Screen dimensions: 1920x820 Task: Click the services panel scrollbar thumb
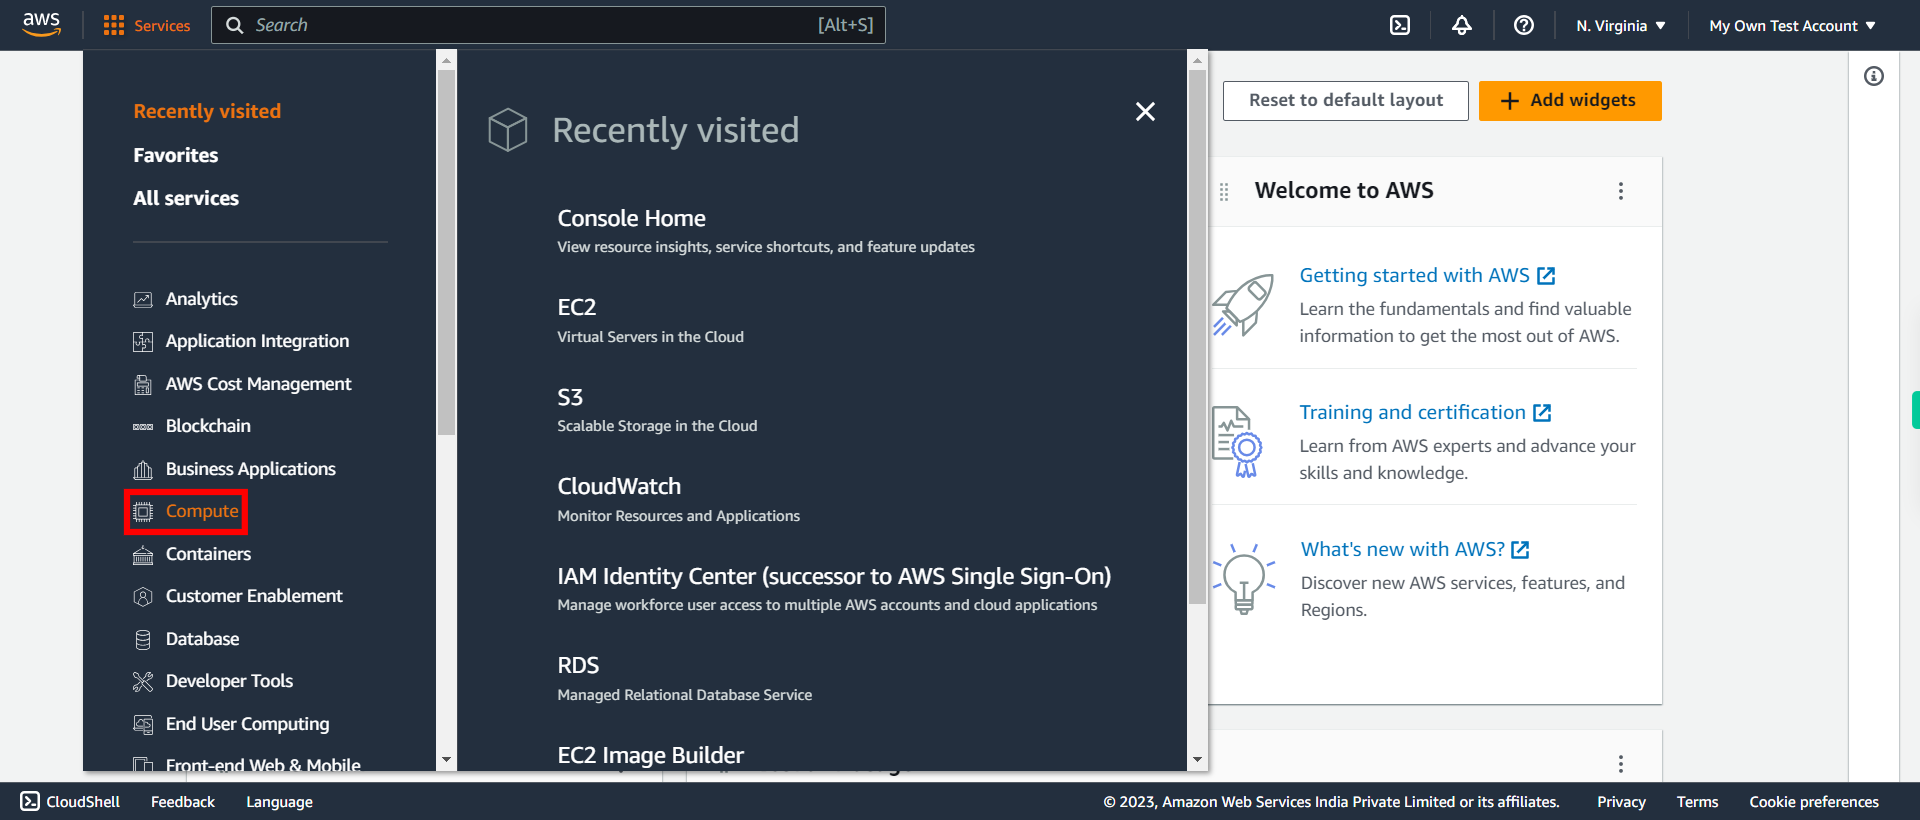[x=1197, y=336]
